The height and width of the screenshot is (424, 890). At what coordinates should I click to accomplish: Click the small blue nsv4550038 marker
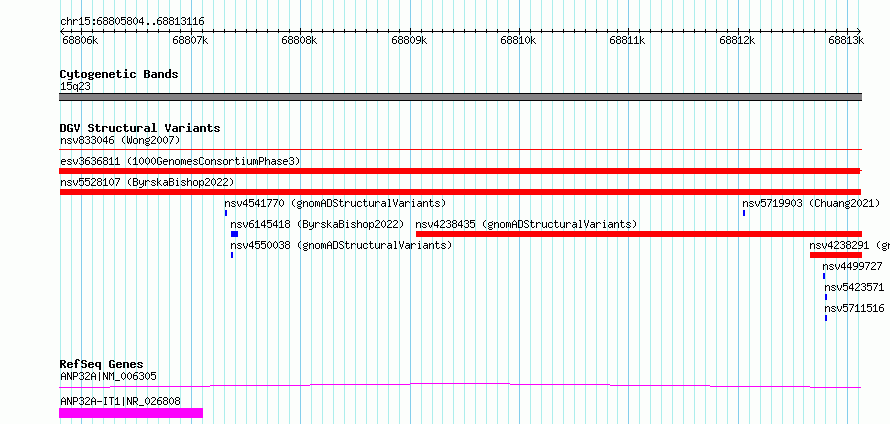tap(232, 255)
